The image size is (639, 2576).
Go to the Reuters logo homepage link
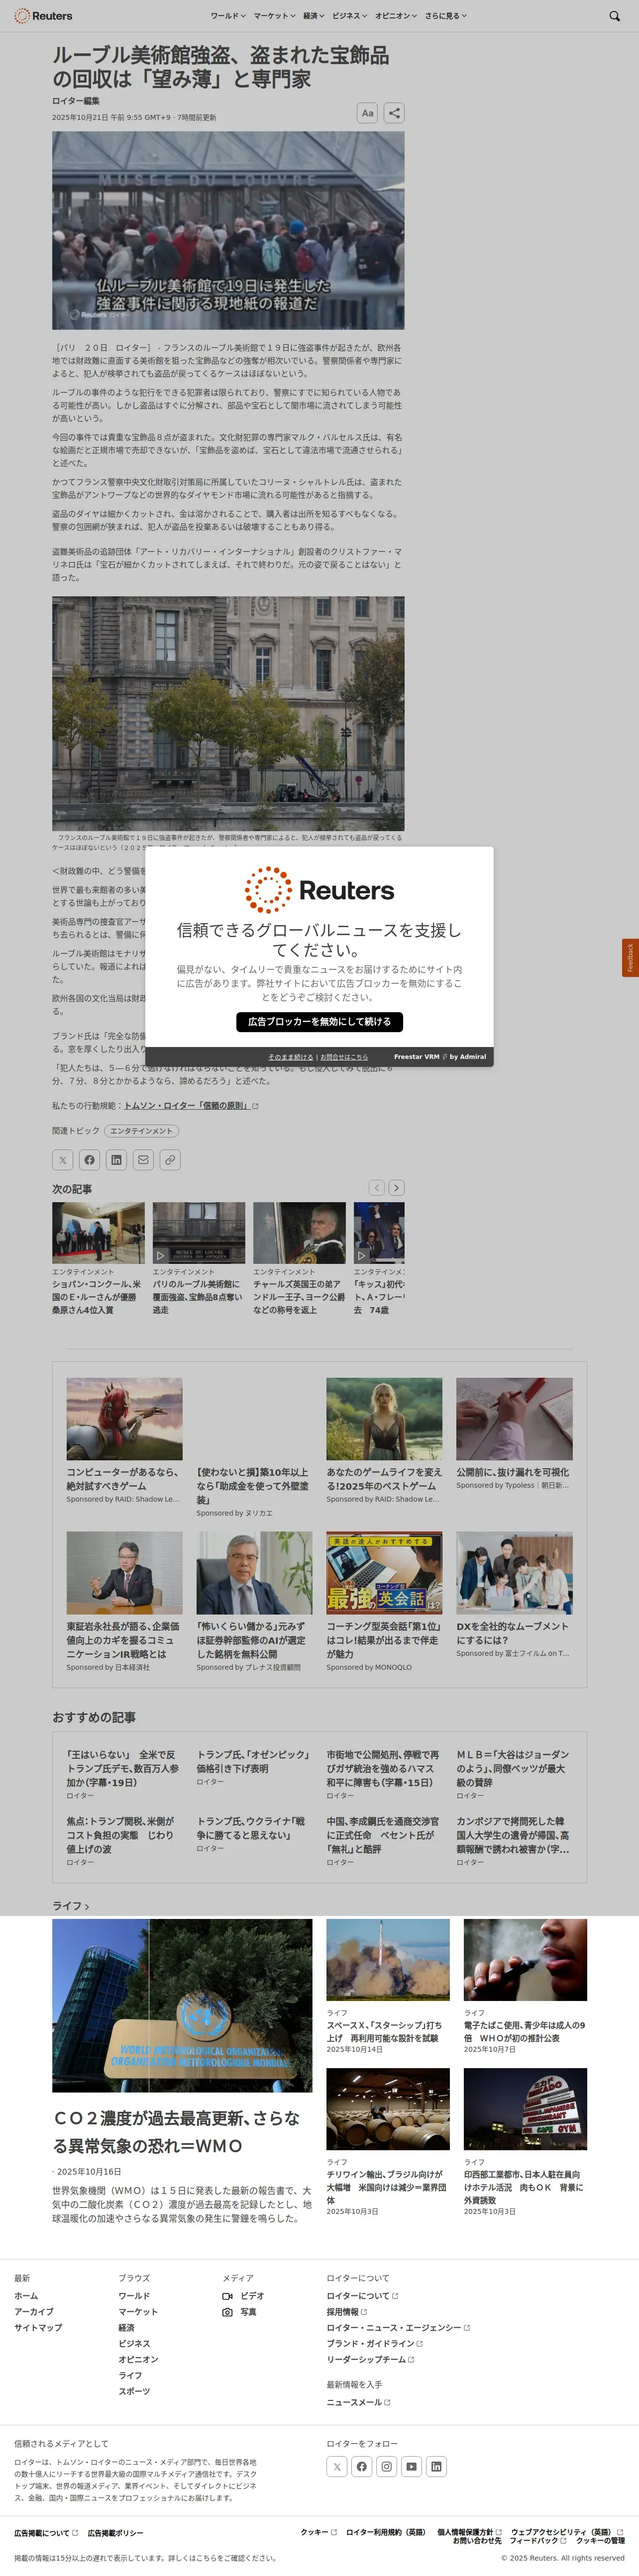pos(43,16)
